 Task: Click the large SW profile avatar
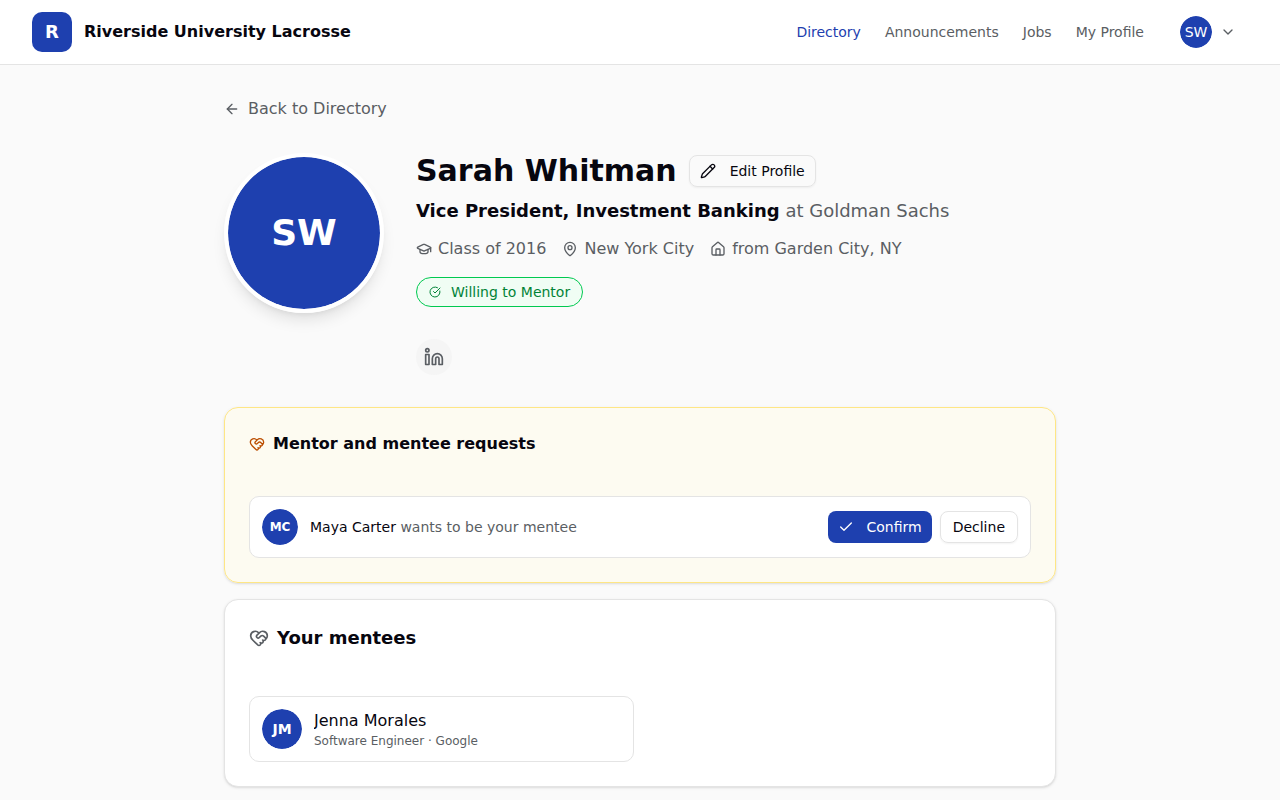[x=304, y=233]
